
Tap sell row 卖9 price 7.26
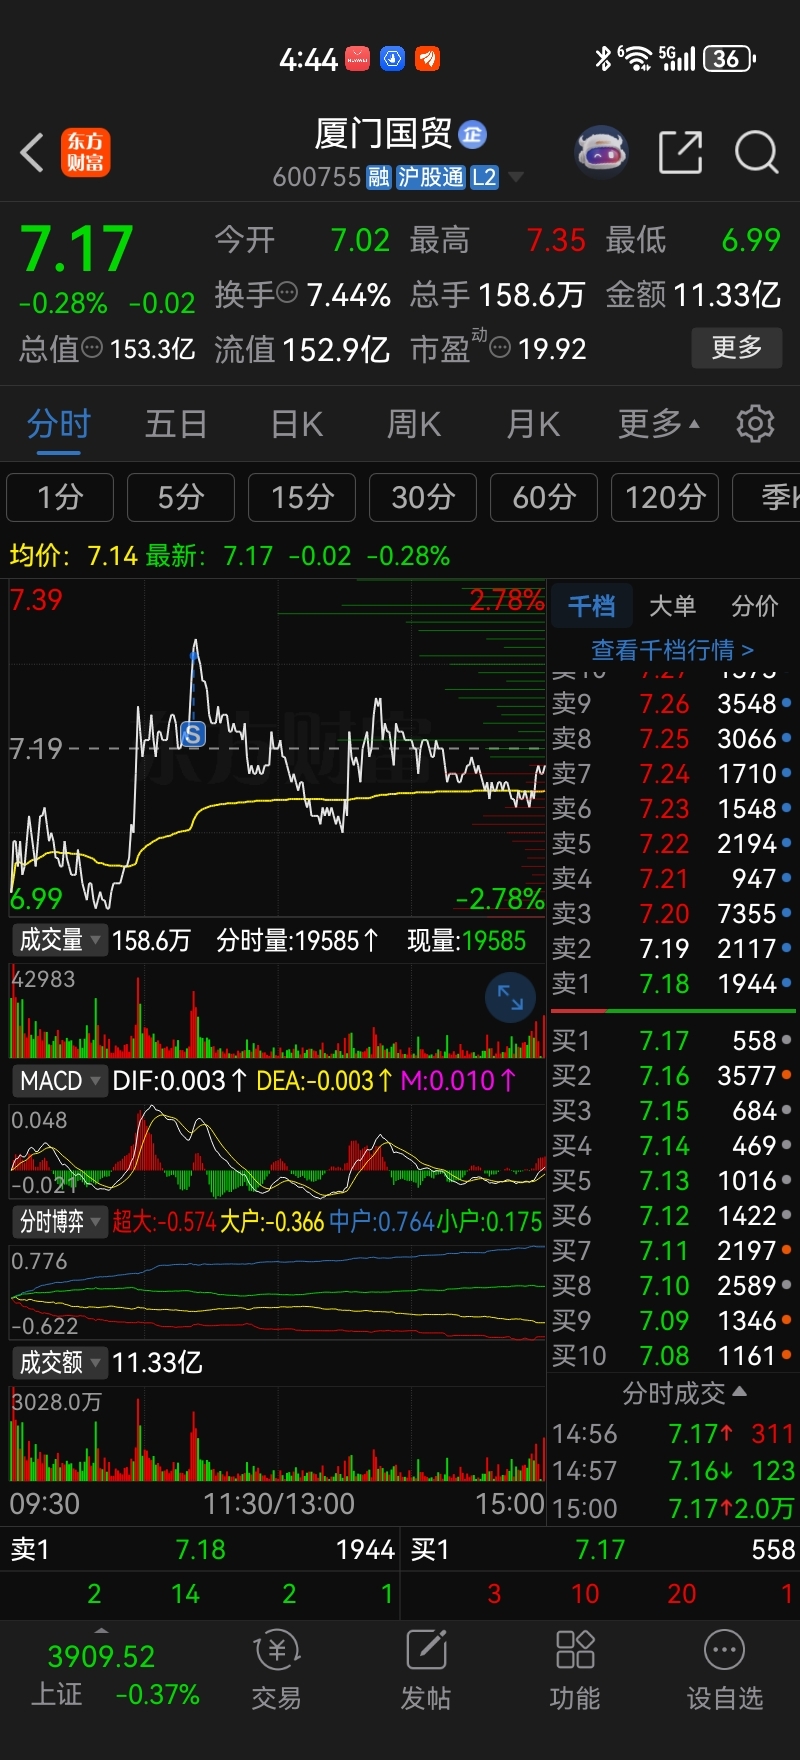click(x=665, y=704)
